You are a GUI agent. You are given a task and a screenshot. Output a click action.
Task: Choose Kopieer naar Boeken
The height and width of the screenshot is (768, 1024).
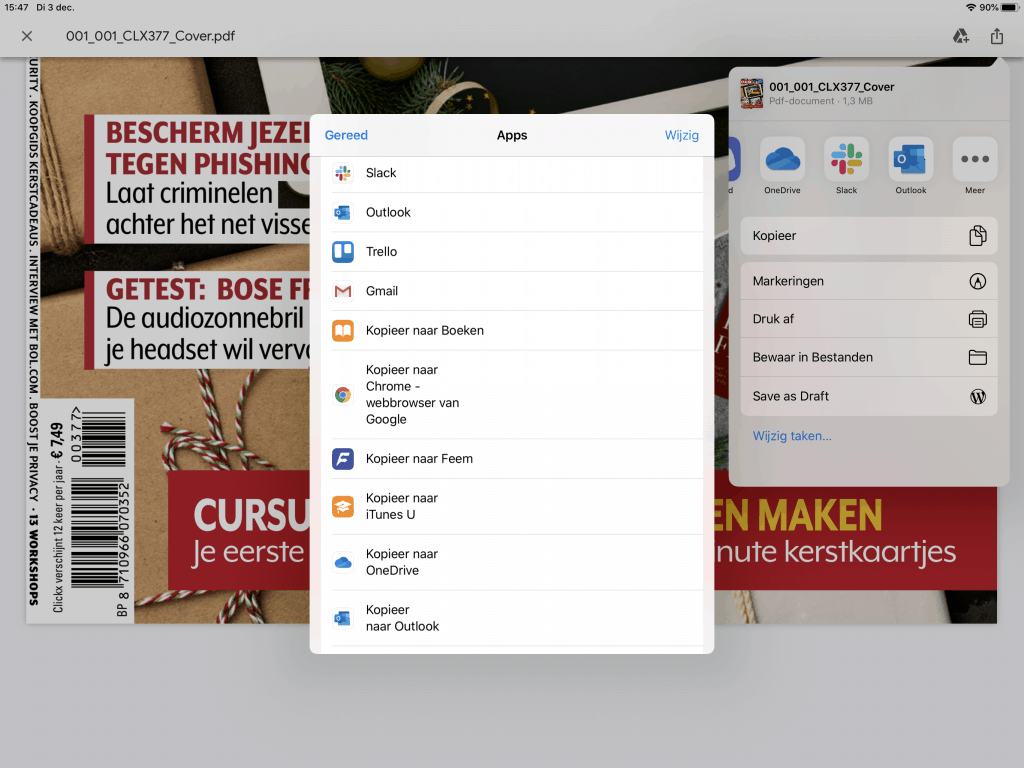(512, 330)
